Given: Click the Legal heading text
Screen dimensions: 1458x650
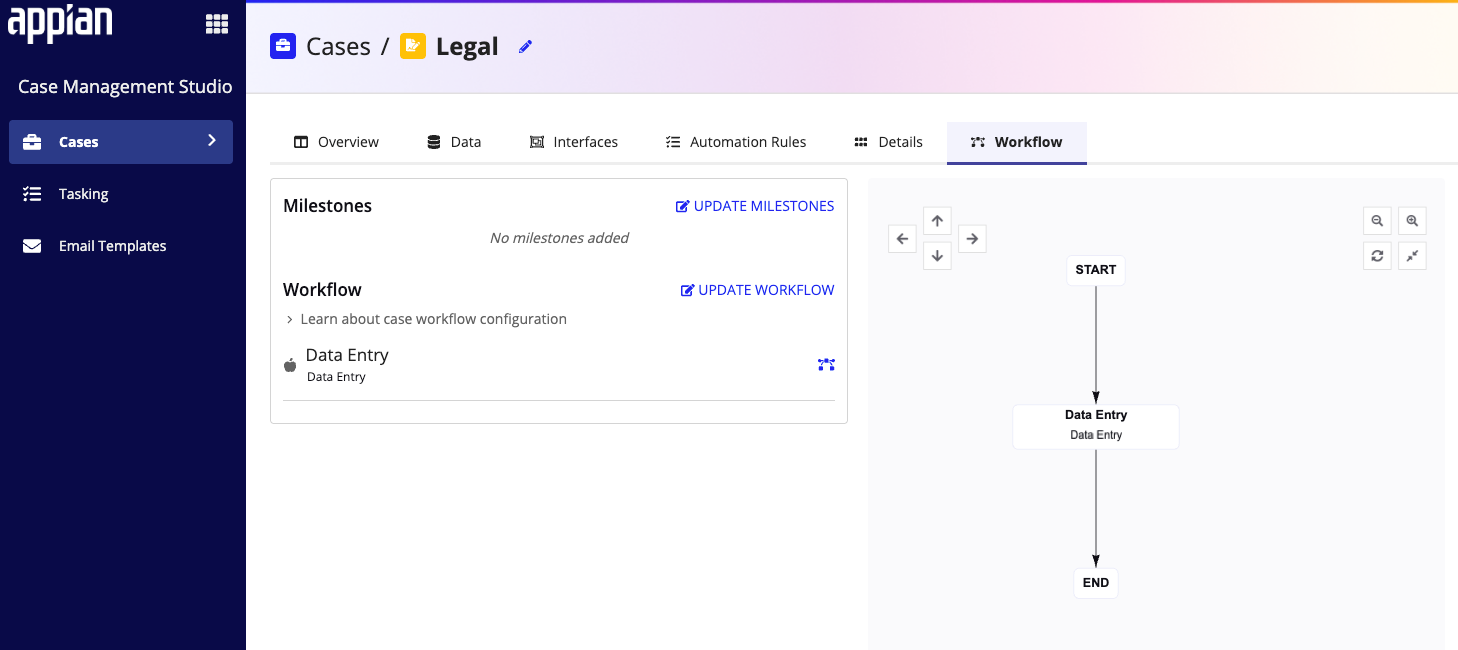Looking at the screenshot, I should 467,46.
